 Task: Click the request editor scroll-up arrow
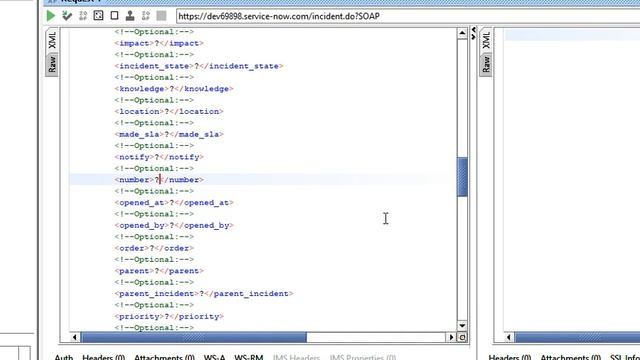click(462, 33)
